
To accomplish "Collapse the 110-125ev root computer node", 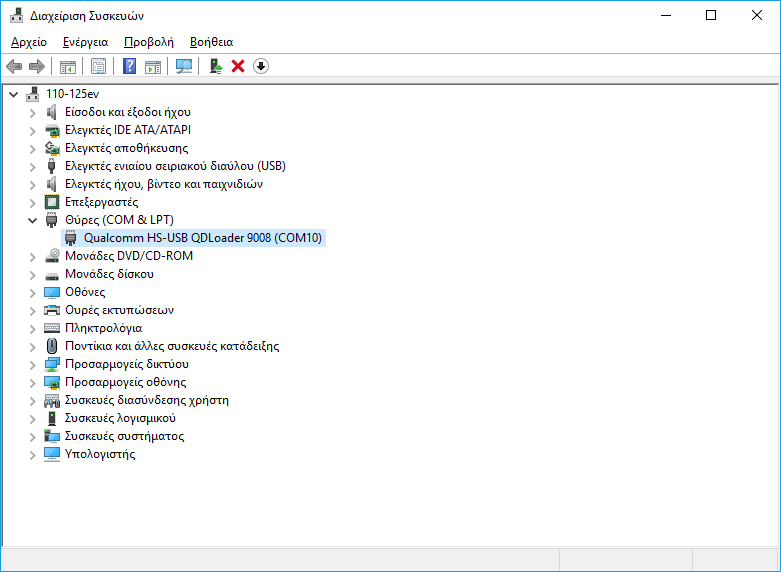I will pyautogui.click(x=13, y=94).
